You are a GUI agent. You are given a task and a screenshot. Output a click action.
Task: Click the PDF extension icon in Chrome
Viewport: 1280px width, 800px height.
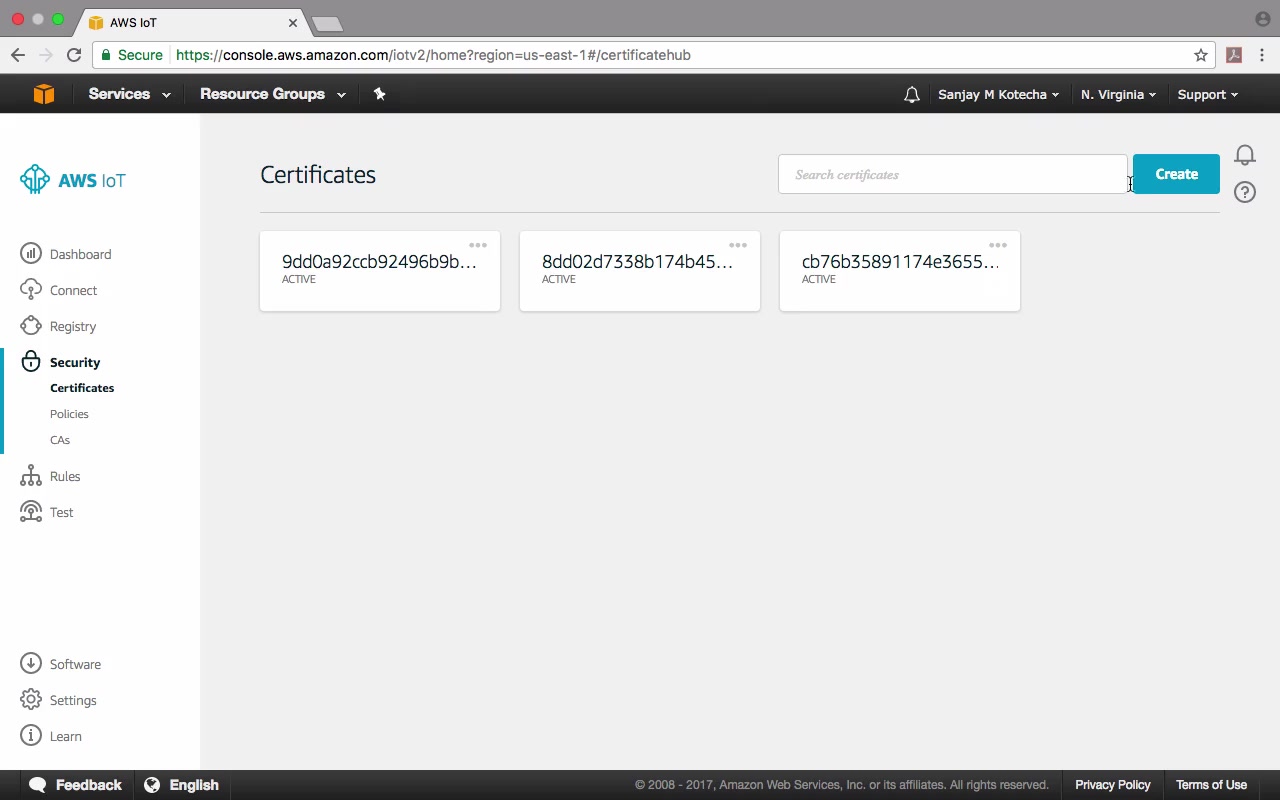1234,55
